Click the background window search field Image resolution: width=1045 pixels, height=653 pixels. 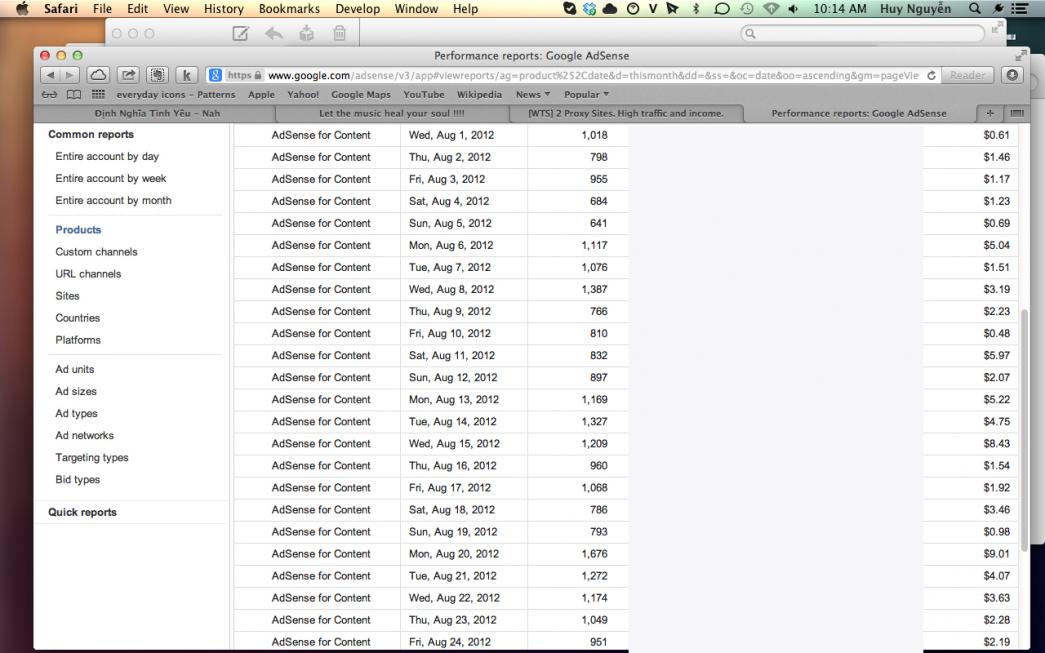pos(862,33)
